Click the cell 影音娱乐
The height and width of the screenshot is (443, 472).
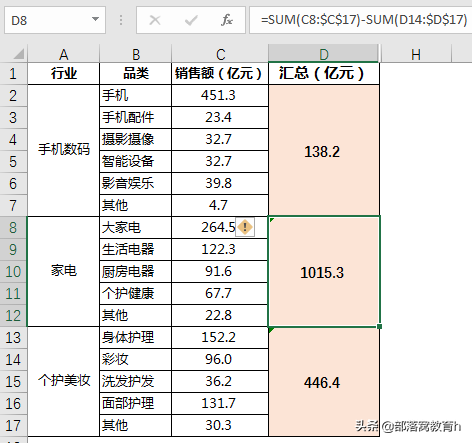coord(136,184)
